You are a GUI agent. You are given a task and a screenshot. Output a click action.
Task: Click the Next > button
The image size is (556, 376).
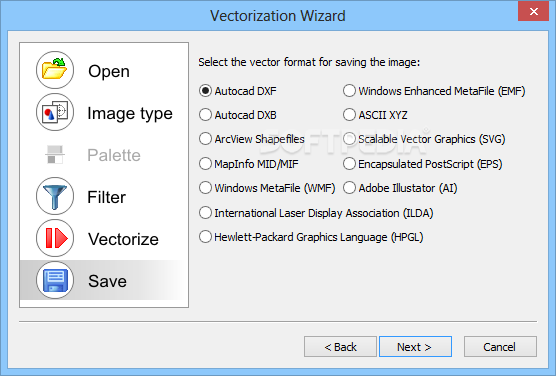(415, 347)
